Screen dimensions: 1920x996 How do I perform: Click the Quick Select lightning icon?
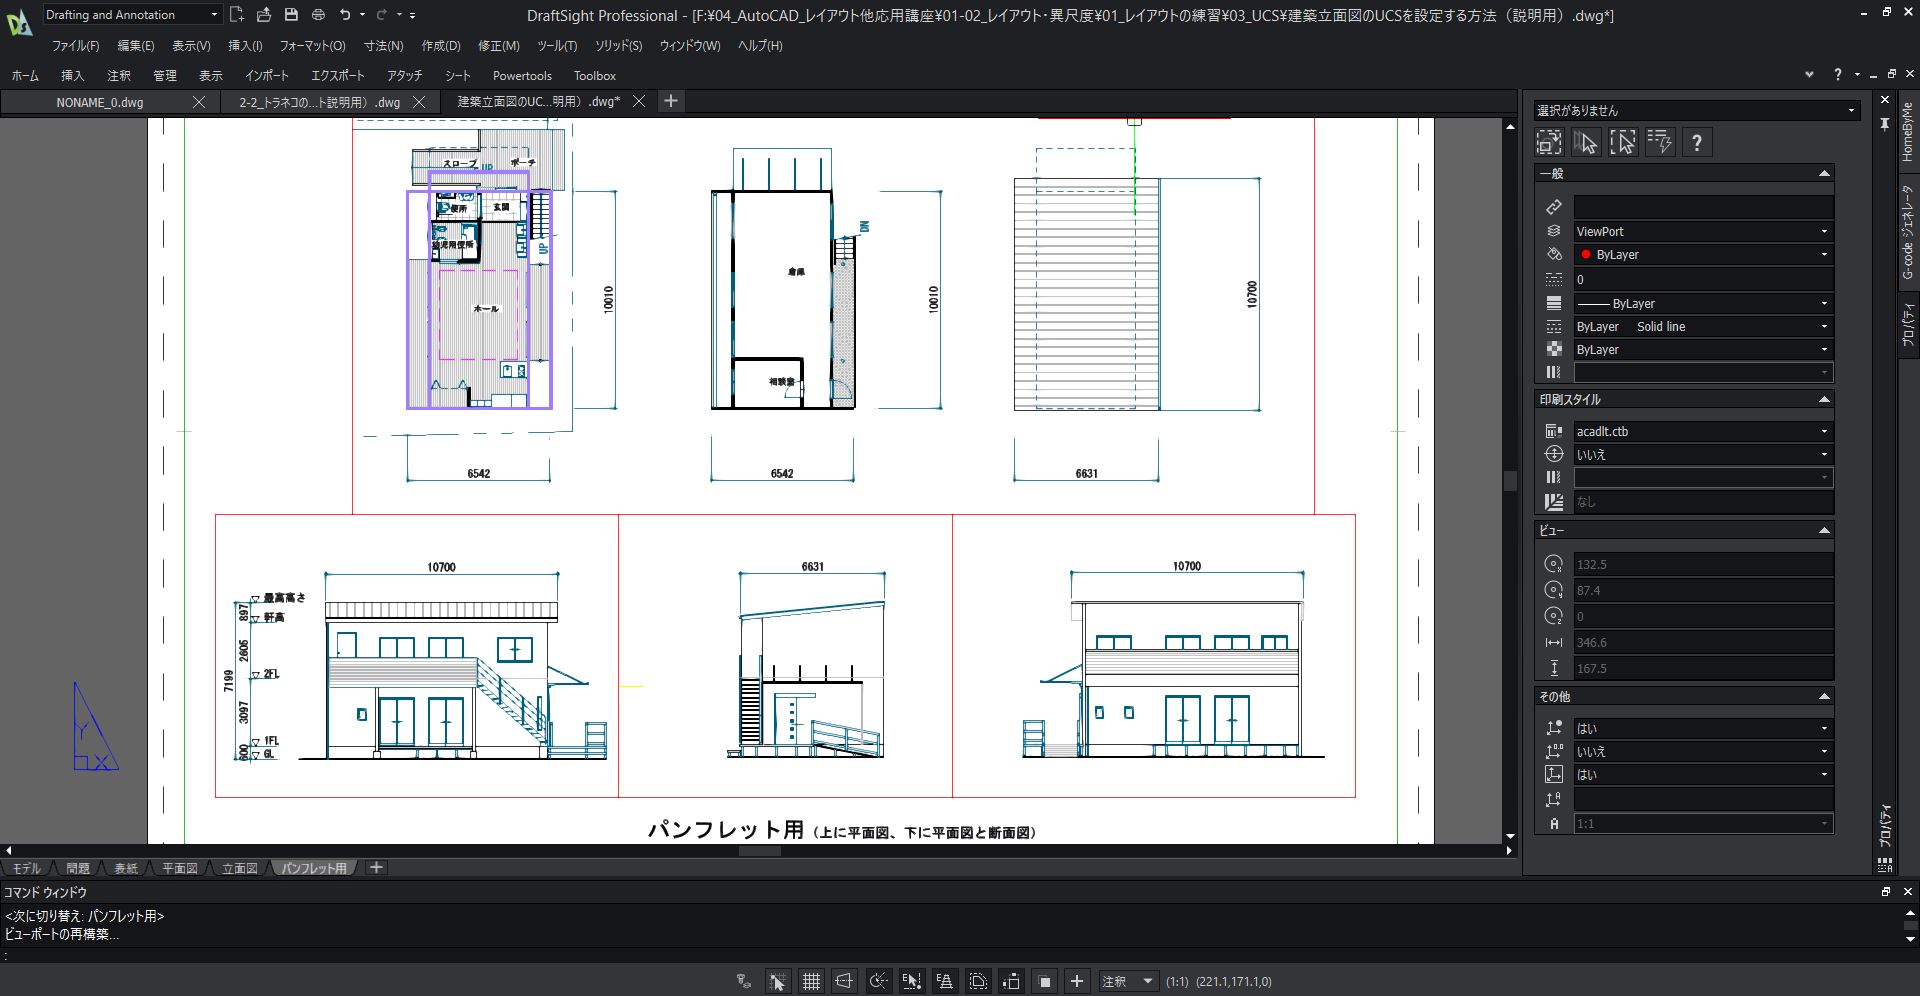point(1660,143)
